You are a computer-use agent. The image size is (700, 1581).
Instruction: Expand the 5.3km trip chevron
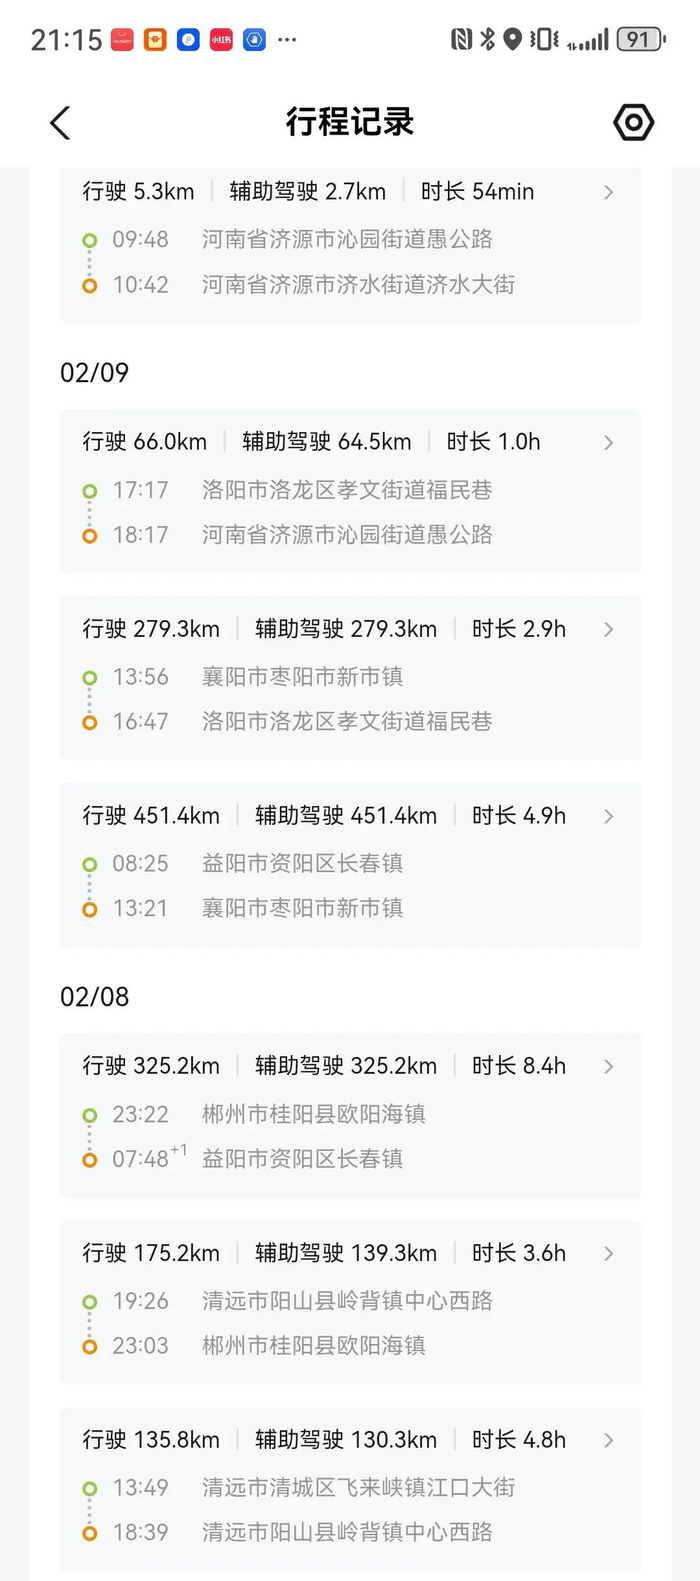[x=608, y=192]
